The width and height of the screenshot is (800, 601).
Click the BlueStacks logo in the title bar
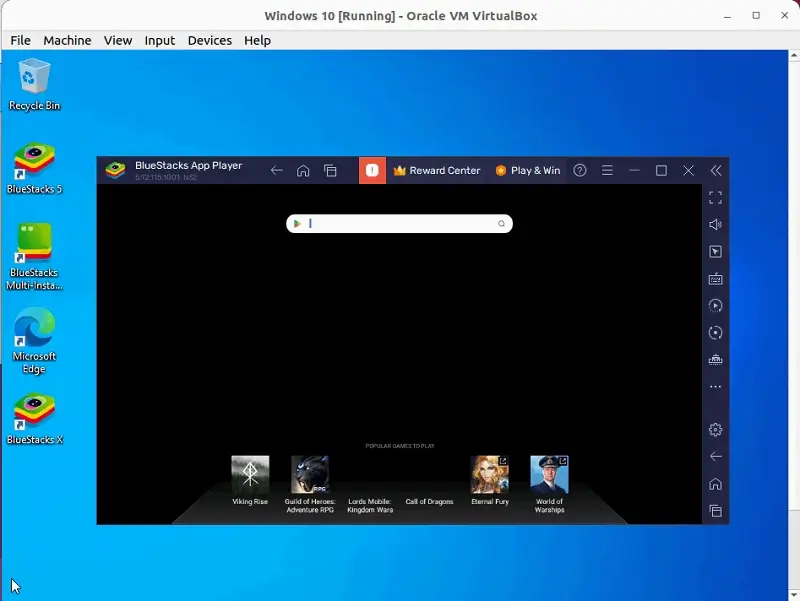pyautogui.click(x=115, y=170)
